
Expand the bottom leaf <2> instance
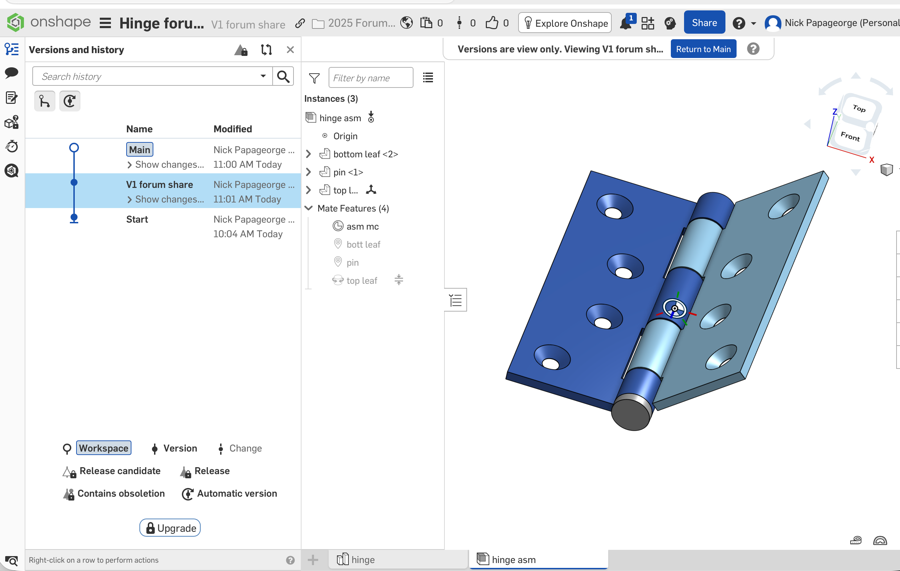click(x=309, y=154)
